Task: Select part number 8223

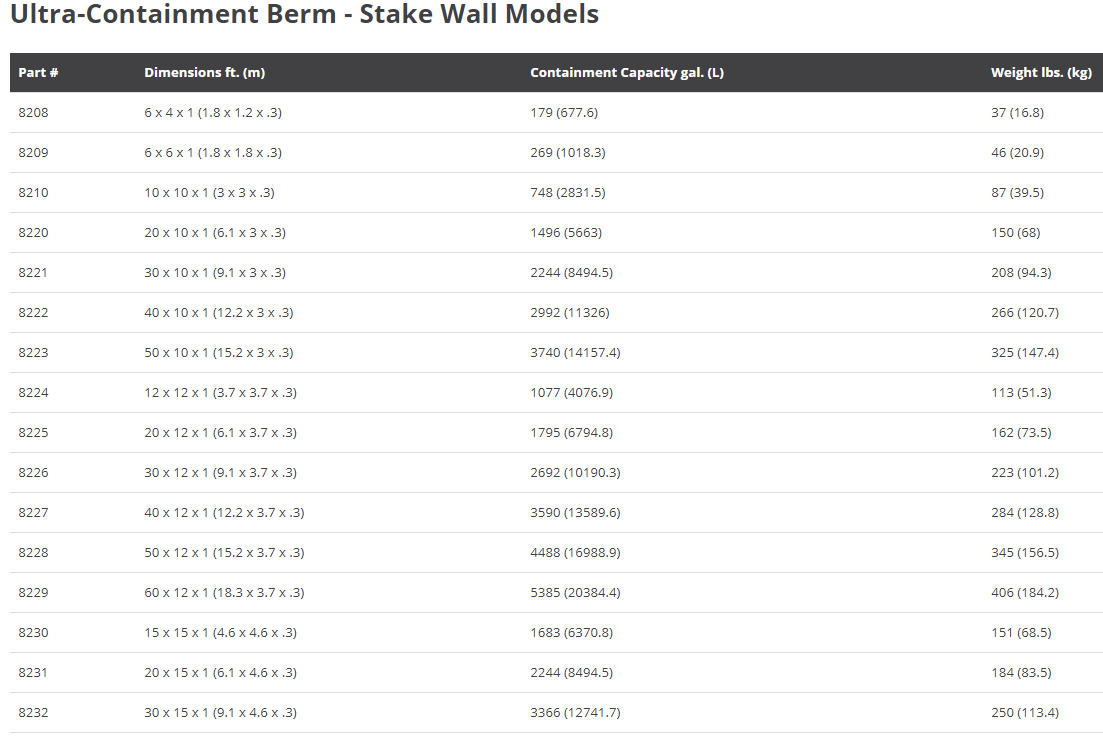Action: pyautogui.click(x=33, y=353)
